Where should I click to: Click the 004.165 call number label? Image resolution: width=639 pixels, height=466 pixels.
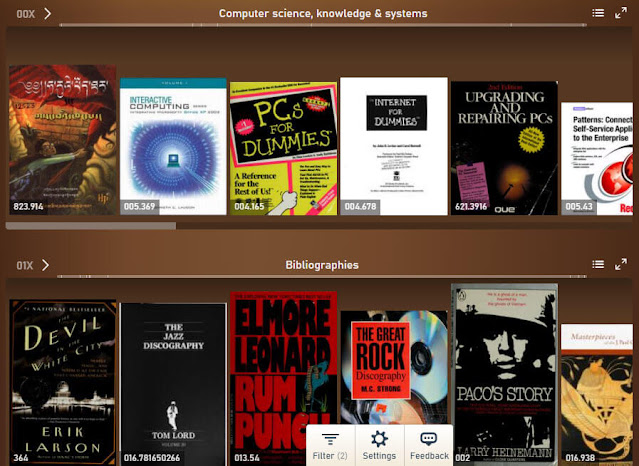click(x=249, y=207)
